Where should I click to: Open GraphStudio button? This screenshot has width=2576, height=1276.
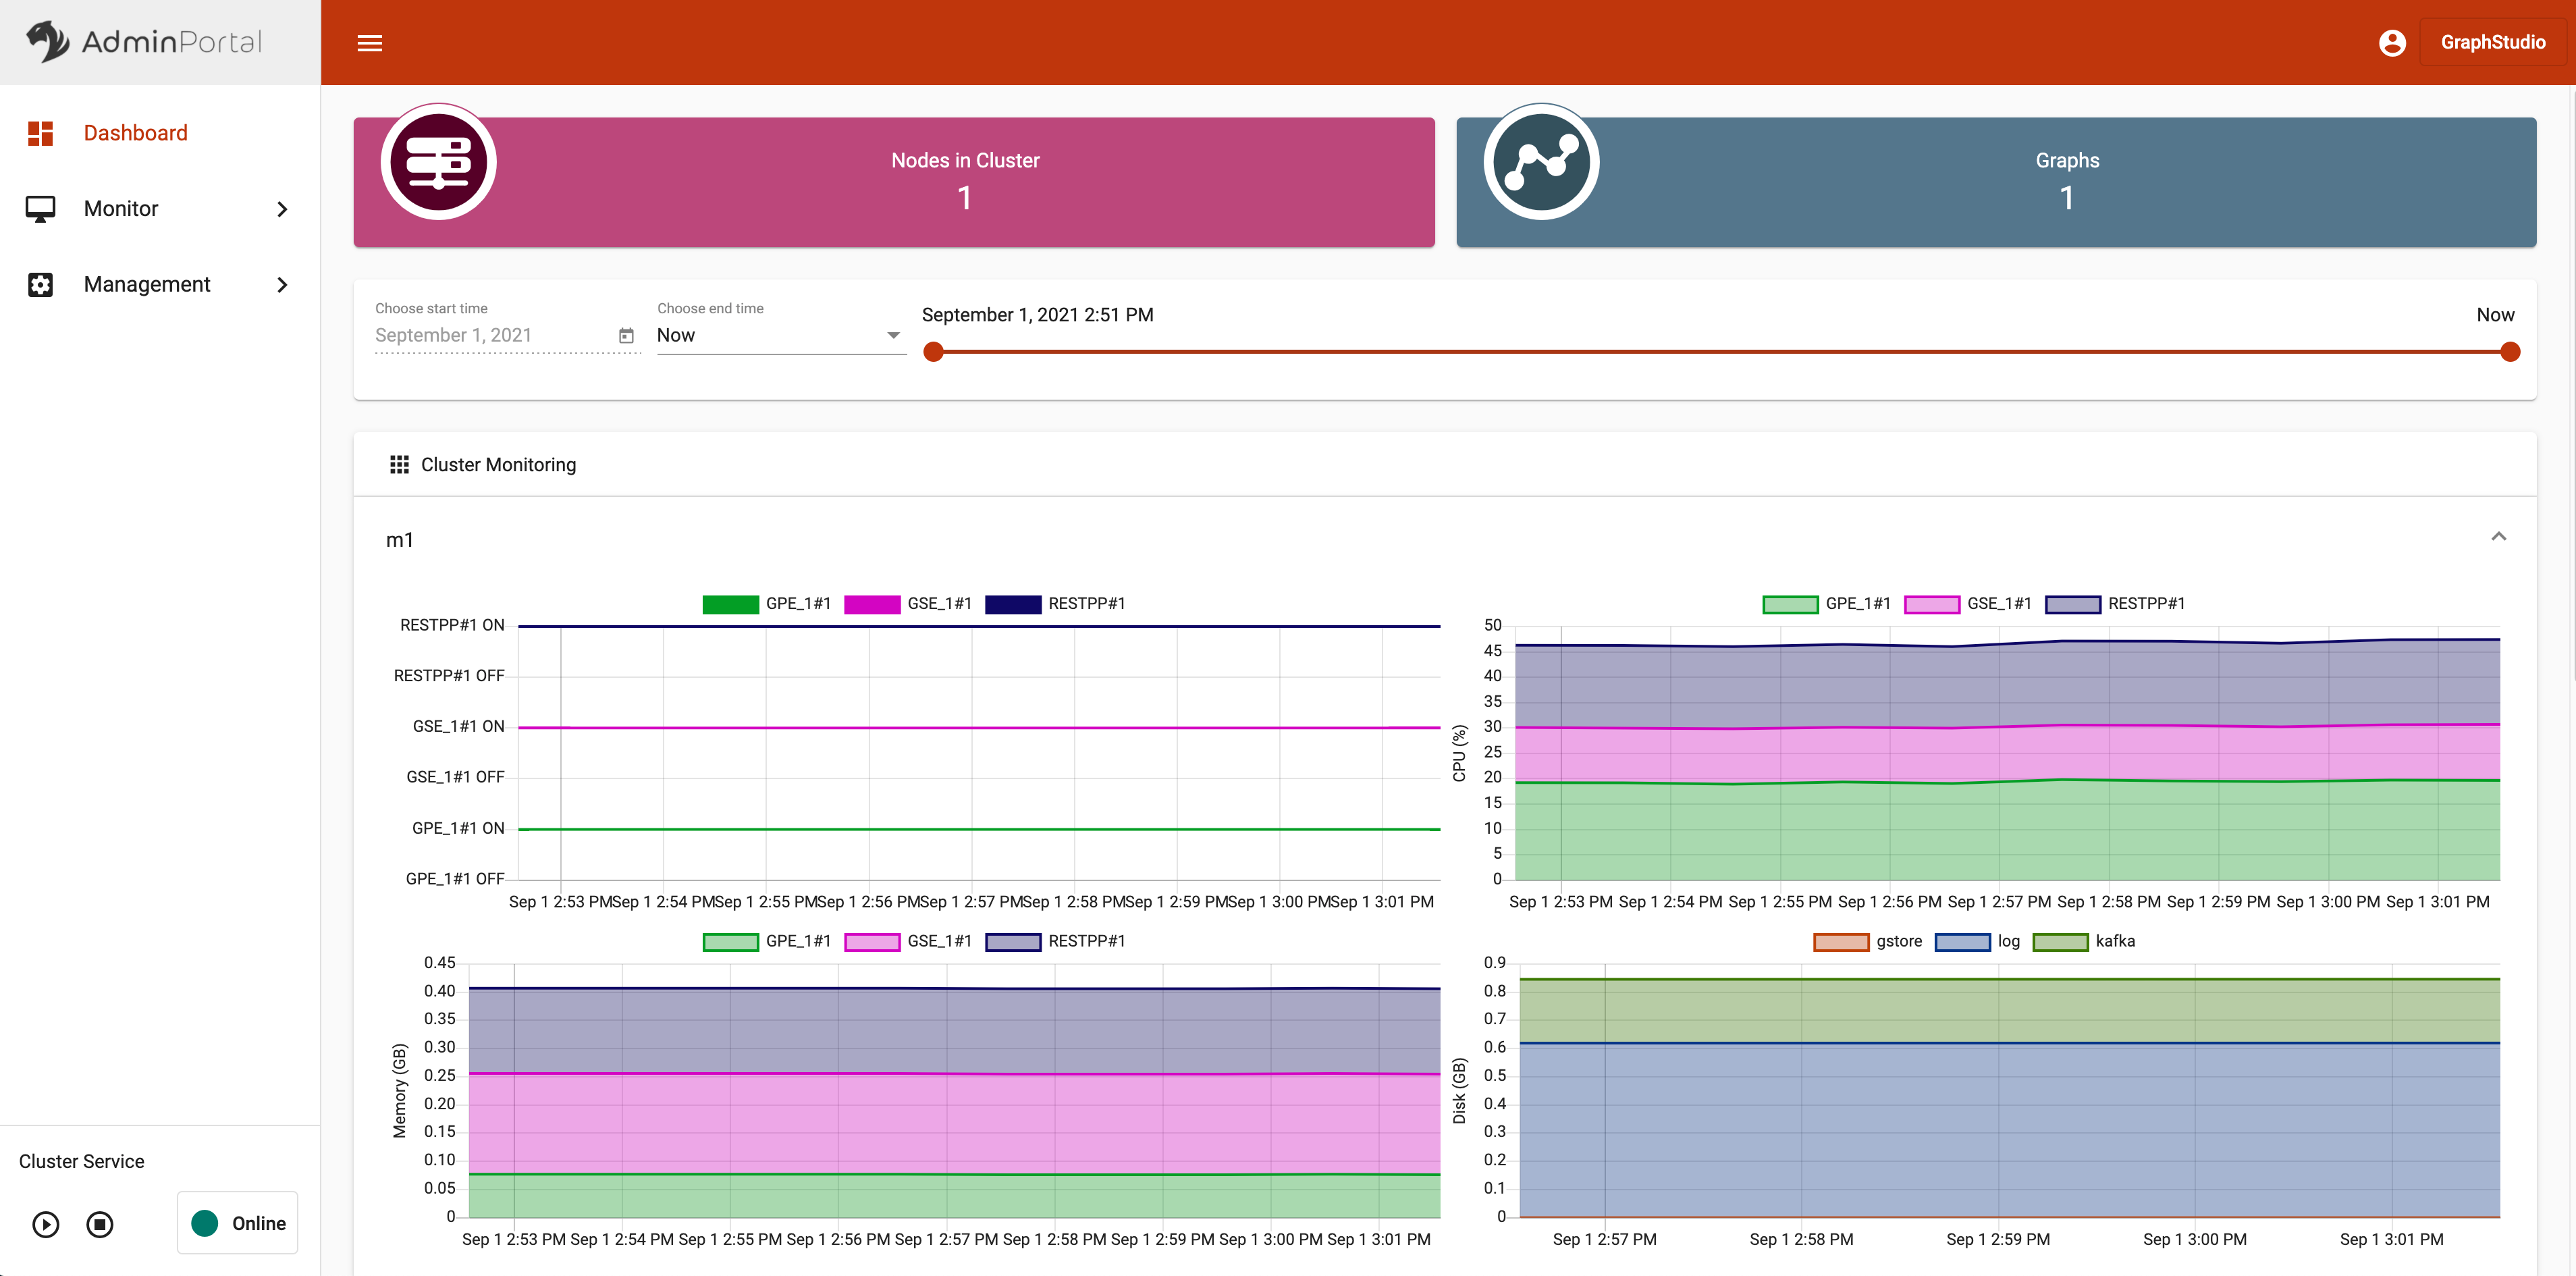pyautogui.click(x=2492, y=43)
